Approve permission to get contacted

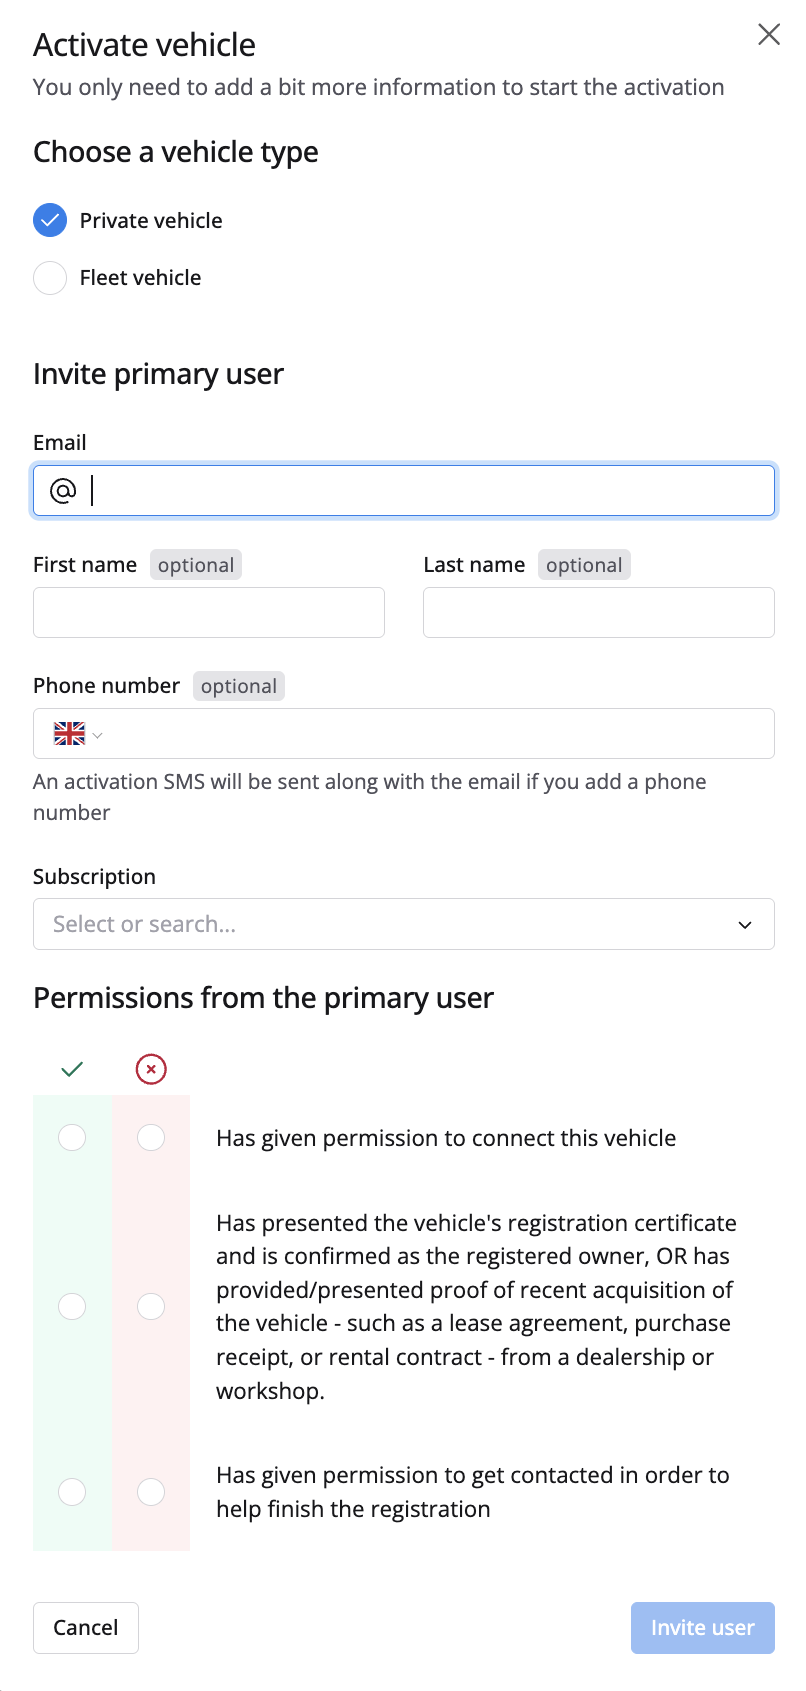72,1492
